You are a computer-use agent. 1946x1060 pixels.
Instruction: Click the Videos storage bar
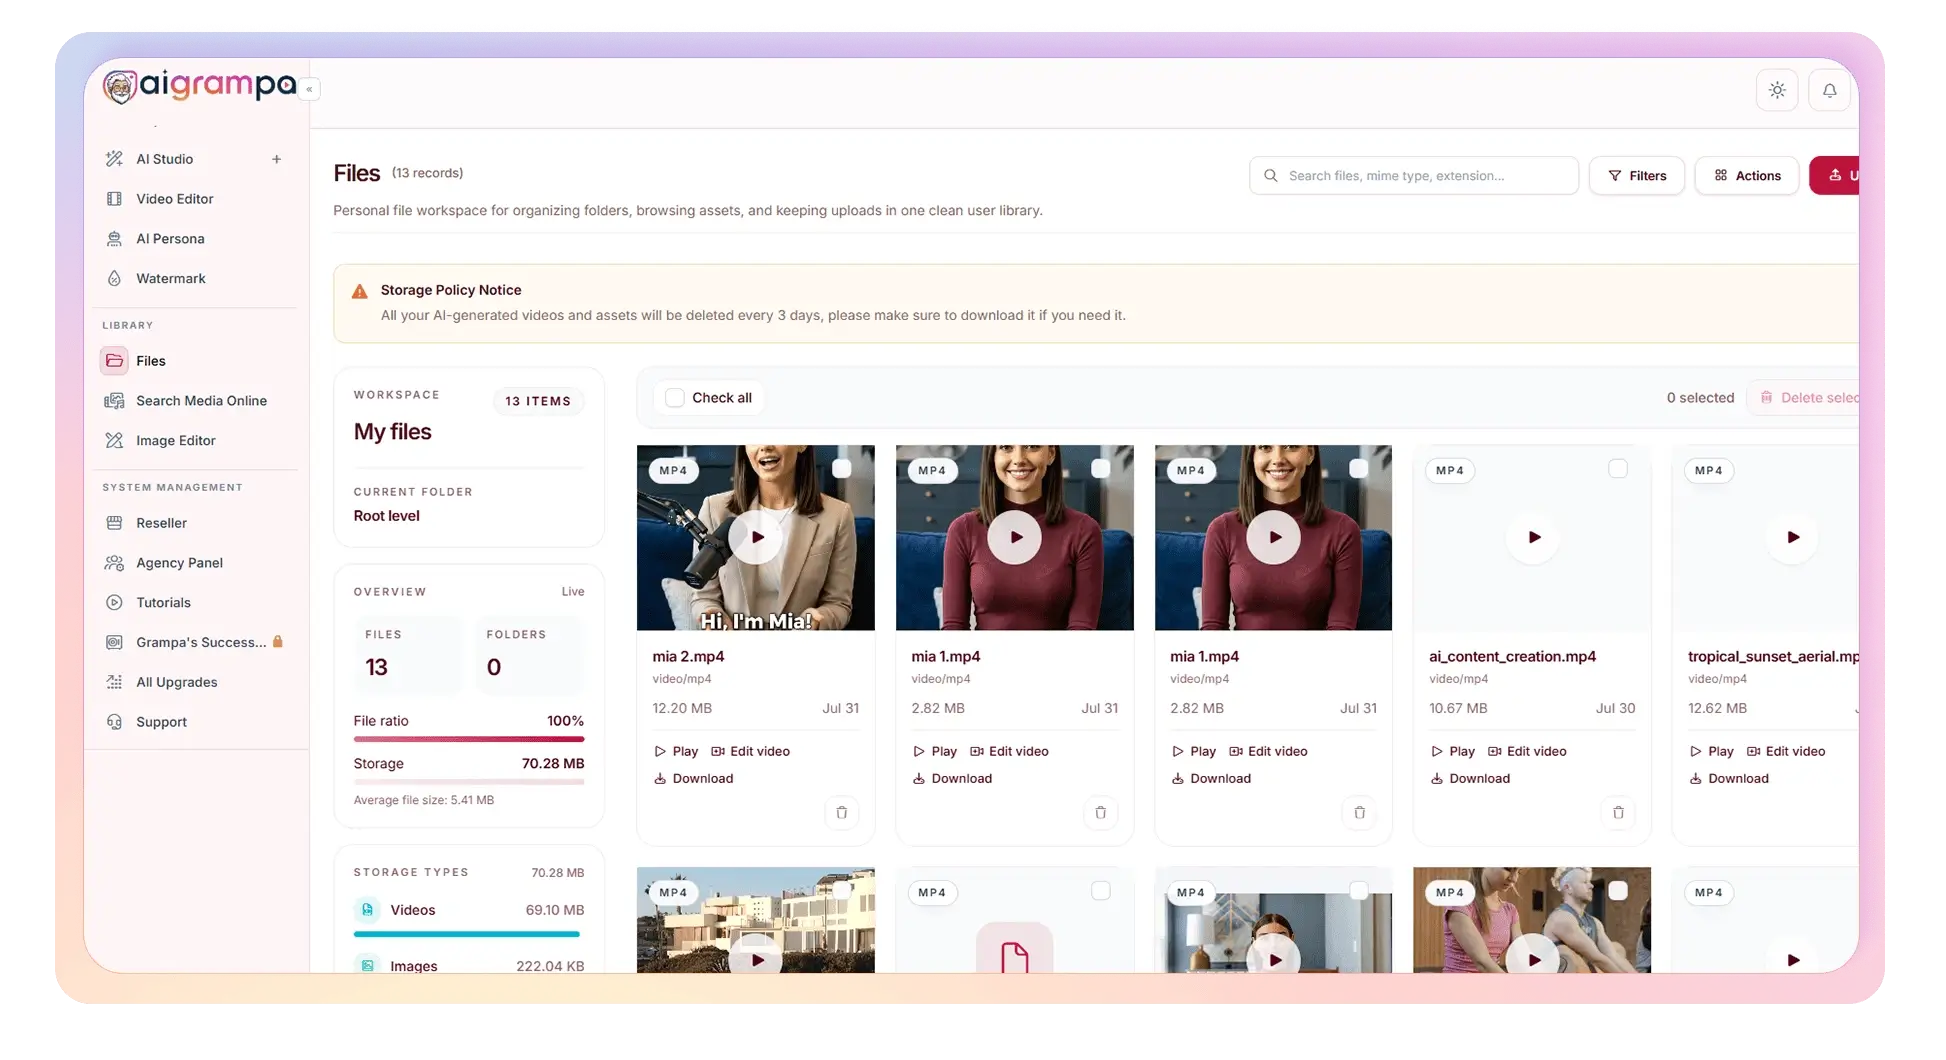click(x=467, y=934)
